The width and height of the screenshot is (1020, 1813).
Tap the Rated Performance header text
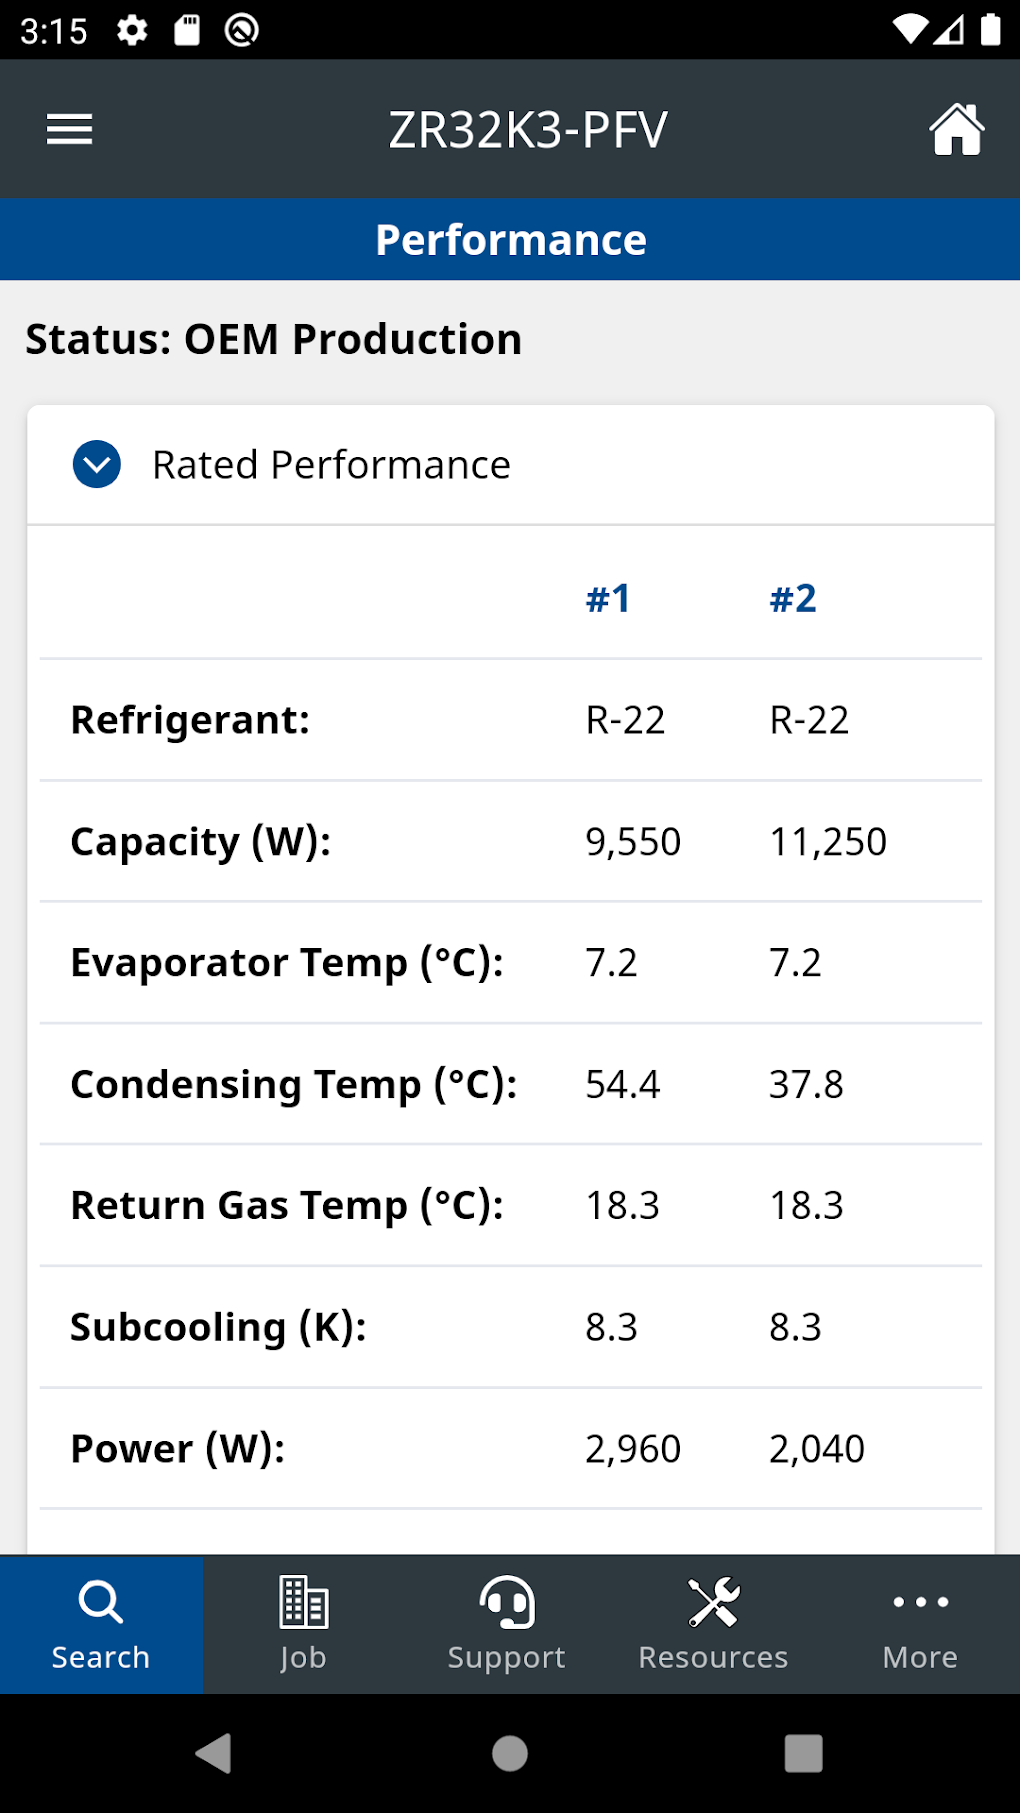click(331, 465)
